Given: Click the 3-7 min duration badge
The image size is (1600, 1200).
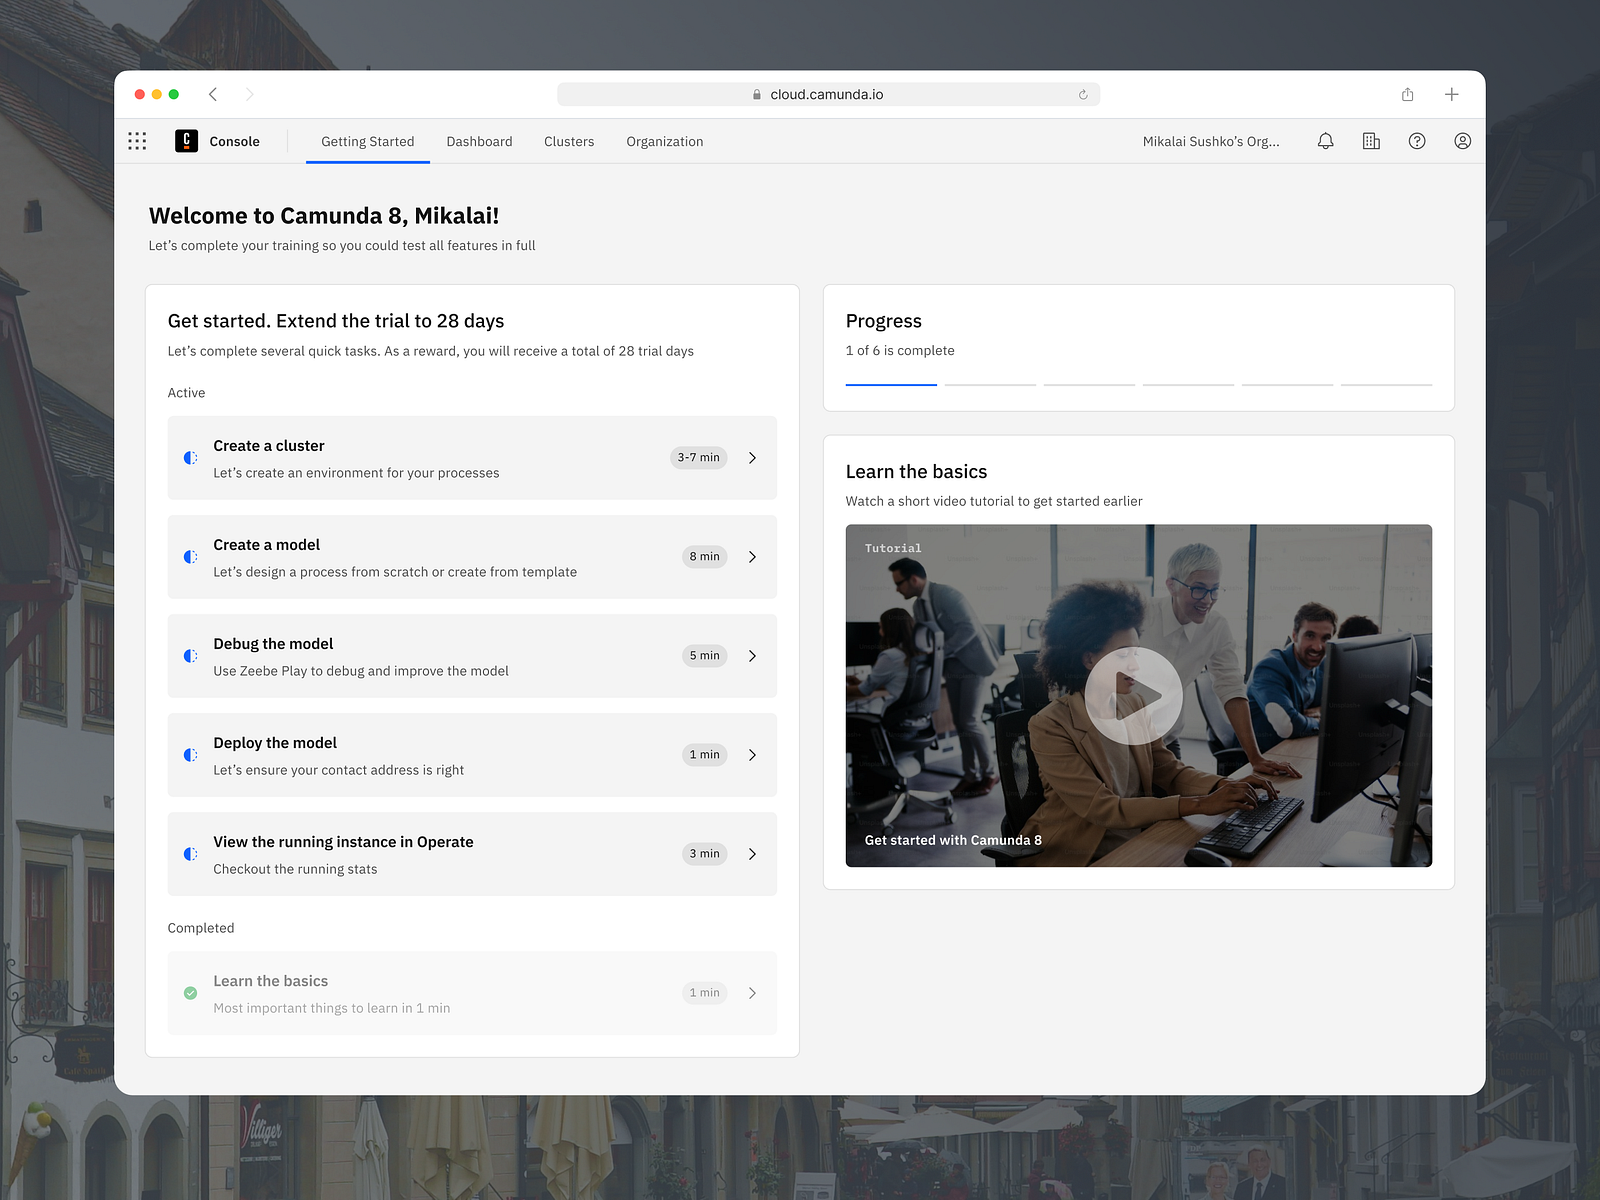Looking at the screenshot, I should [699, 458].
